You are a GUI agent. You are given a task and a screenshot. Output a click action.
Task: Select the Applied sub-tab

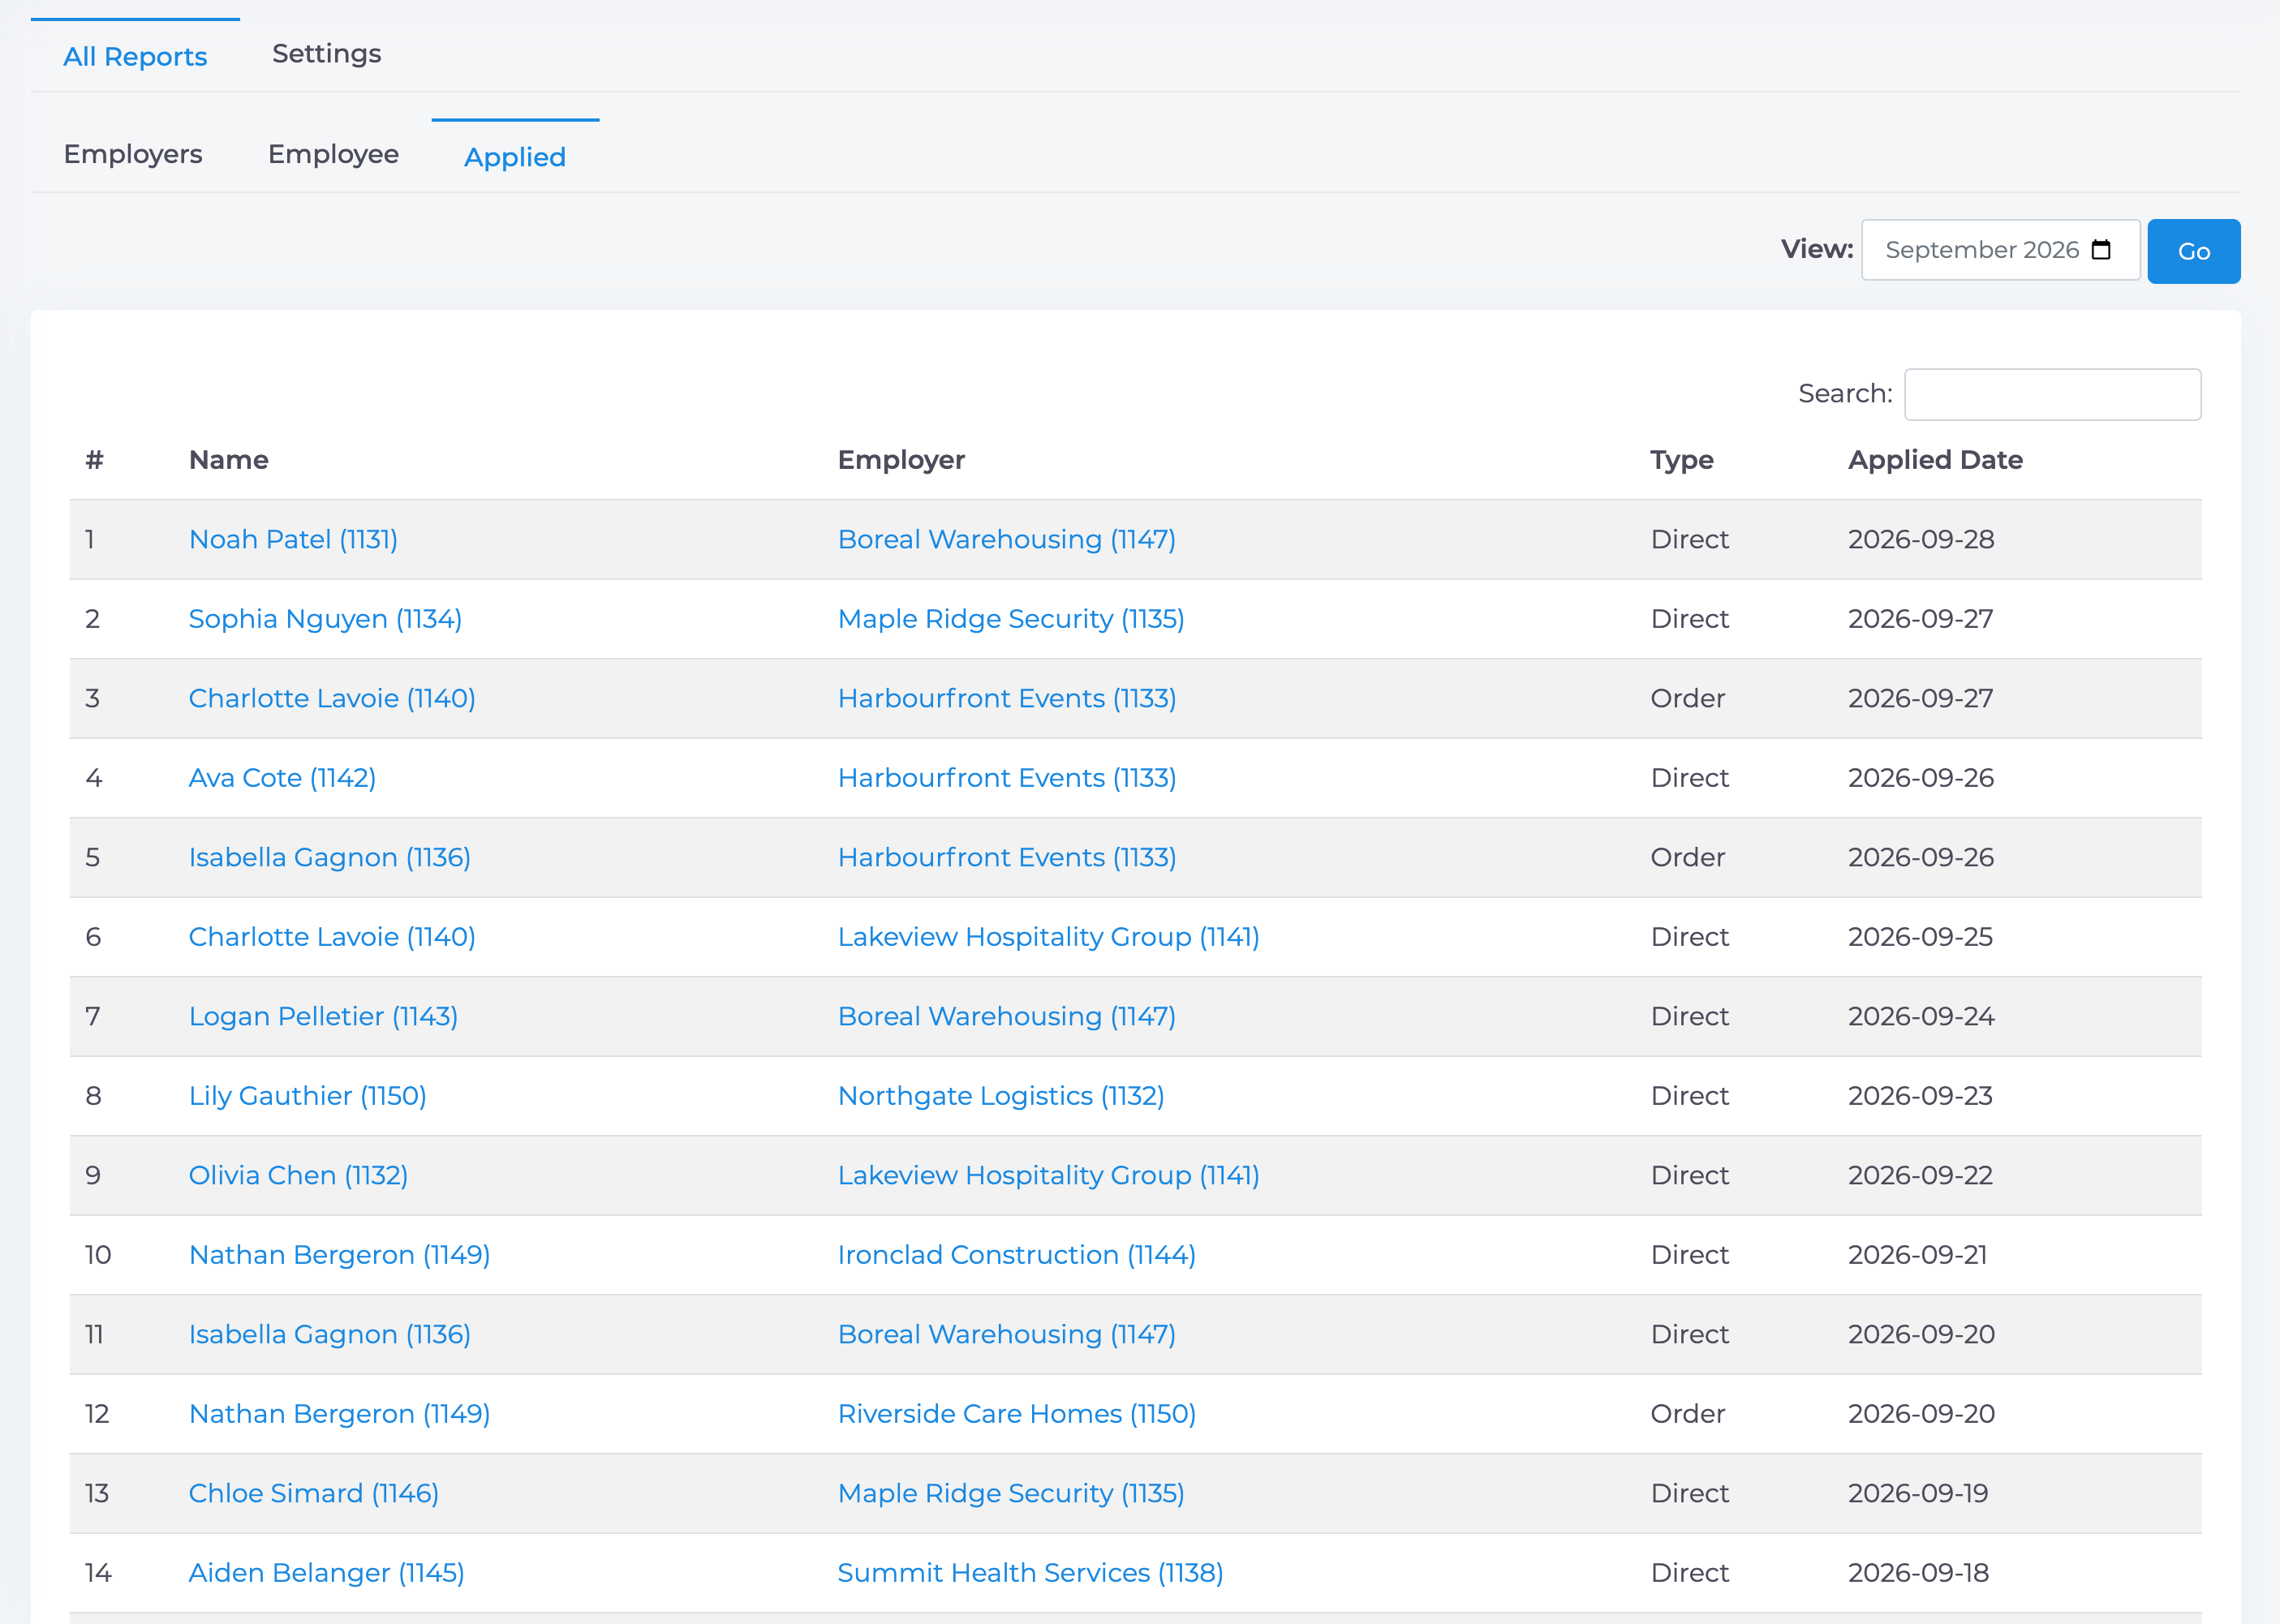point(515,157)
